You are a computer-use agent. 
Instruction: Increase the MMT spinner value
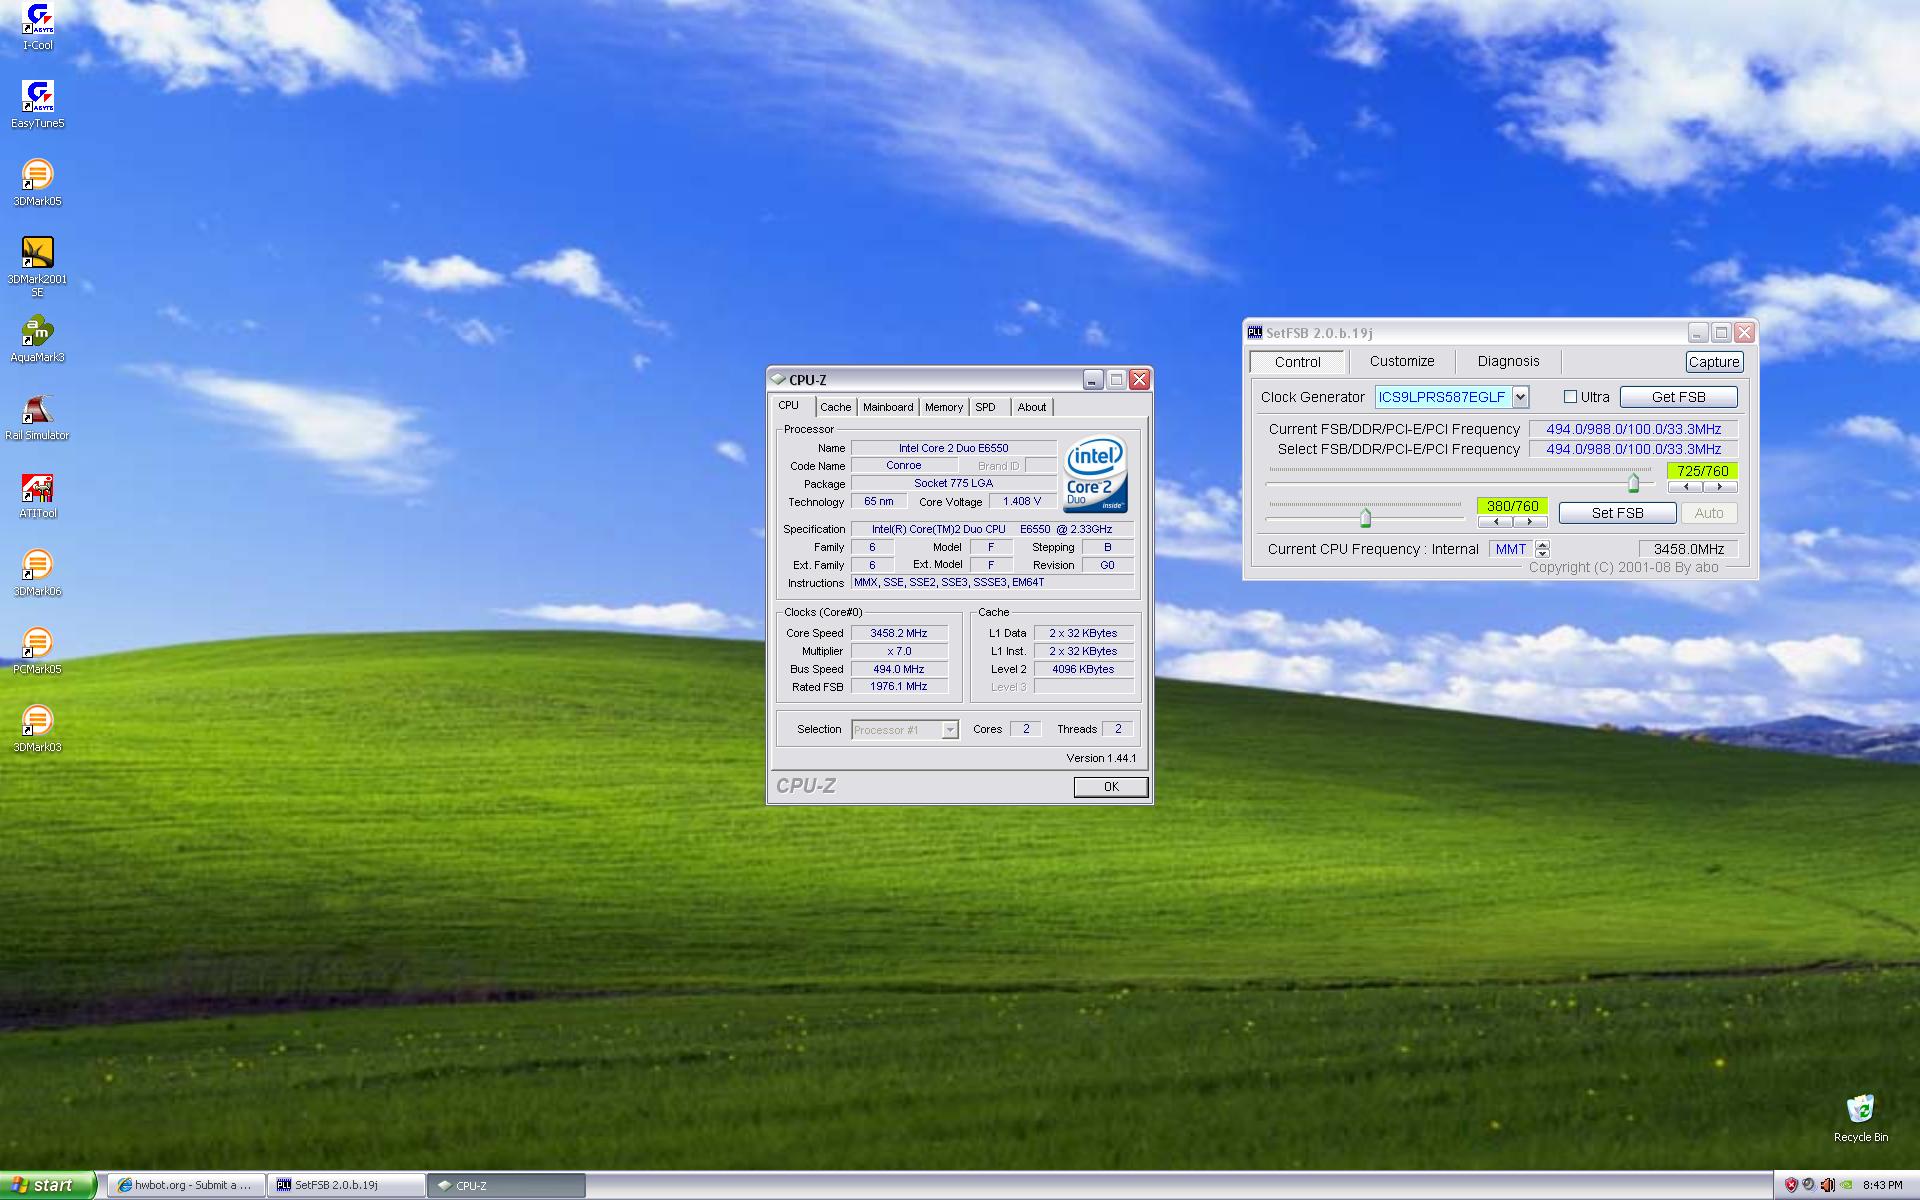(x=1542, y=545)
